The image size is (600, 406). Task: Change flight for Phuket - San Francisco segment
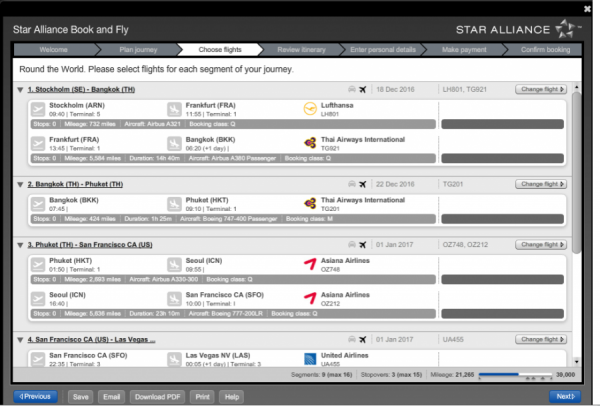[541, 245]
